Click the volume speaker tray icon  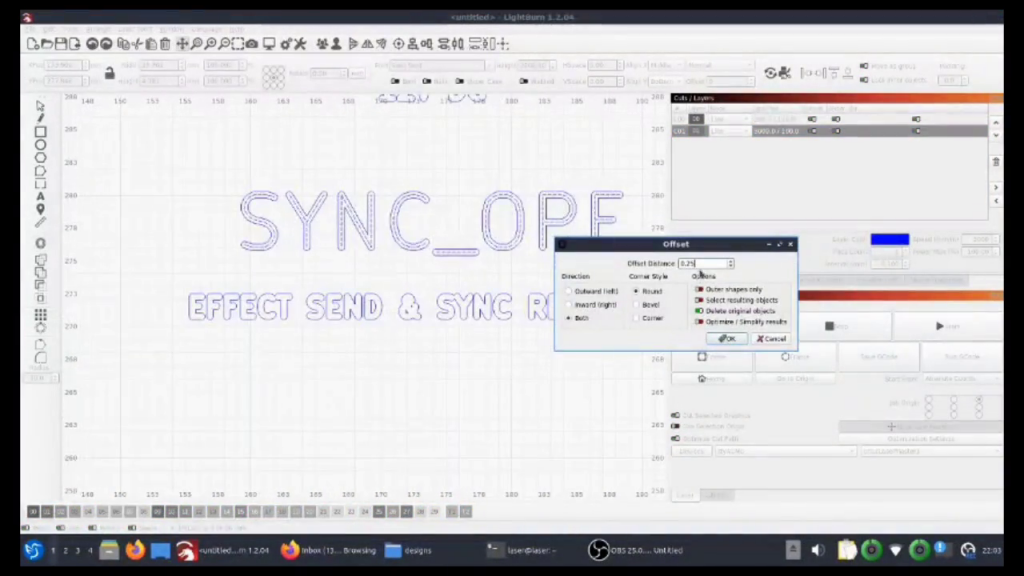[818, 551]
